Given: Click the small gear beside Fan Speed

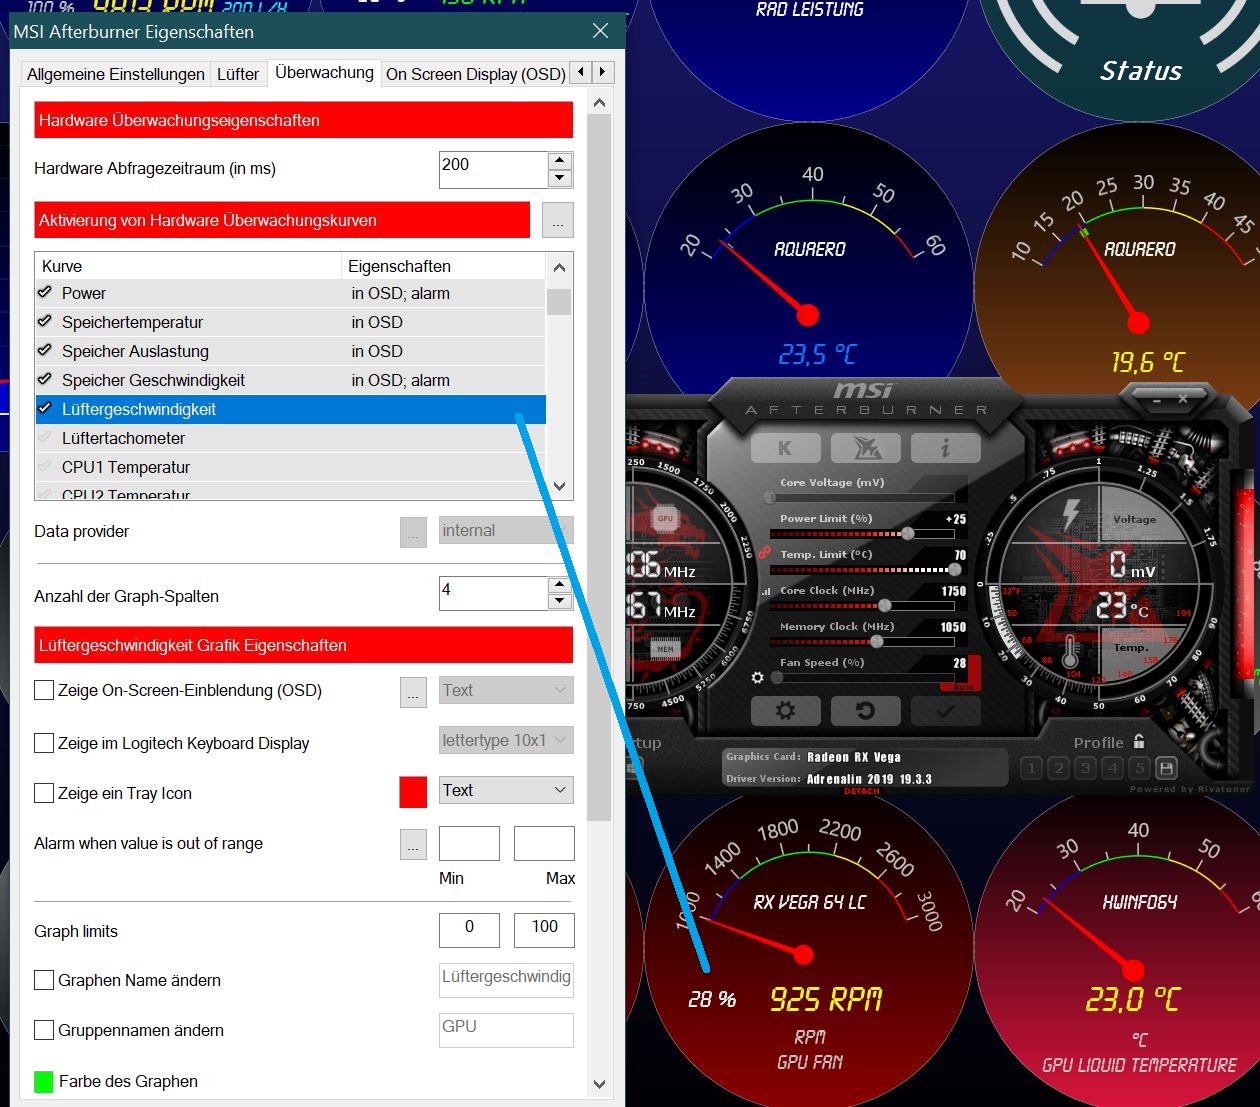Looking at the screenshot, I should point(757,677).
